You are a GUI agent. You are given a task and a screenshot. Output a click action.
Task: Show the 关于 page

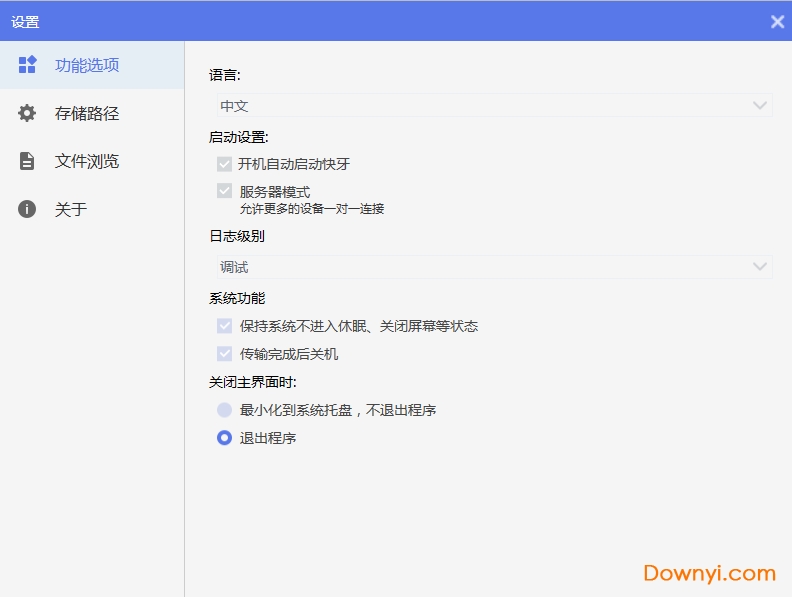[x=71, y=209]
